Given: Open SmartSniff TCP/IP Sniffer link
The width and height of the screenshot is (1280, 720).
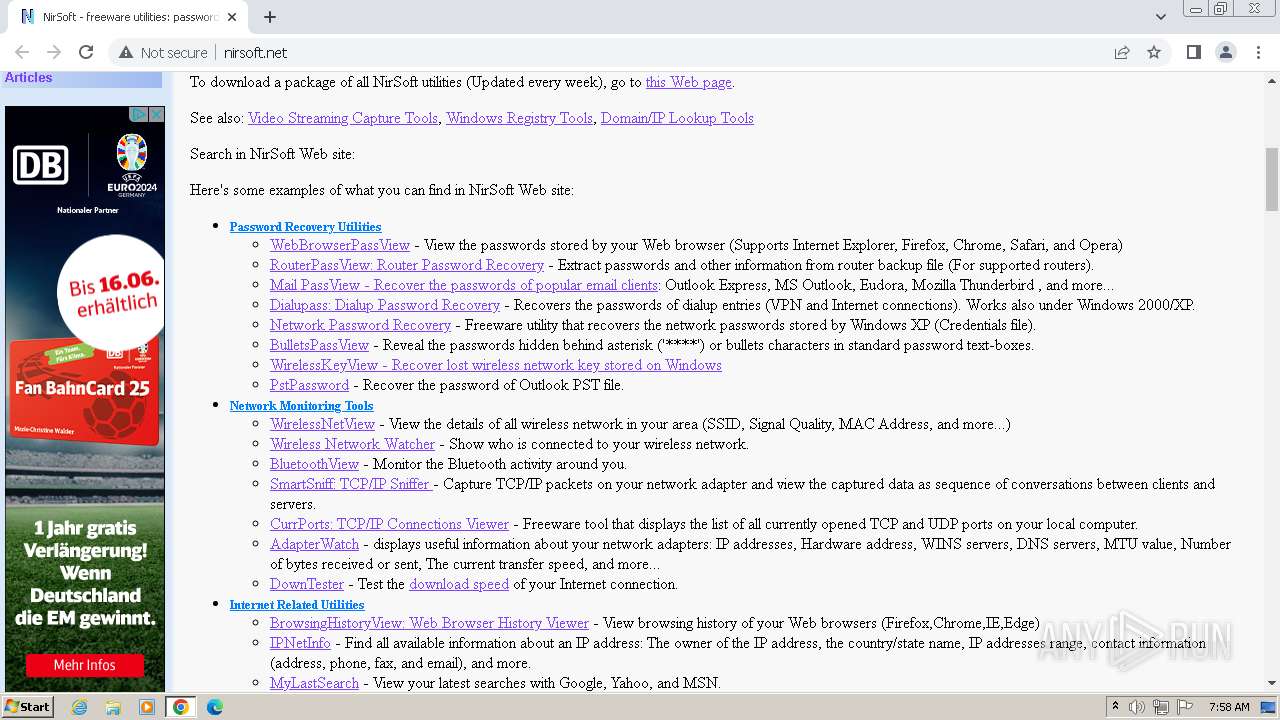Looking at the screenshot, I should [351, 484].
